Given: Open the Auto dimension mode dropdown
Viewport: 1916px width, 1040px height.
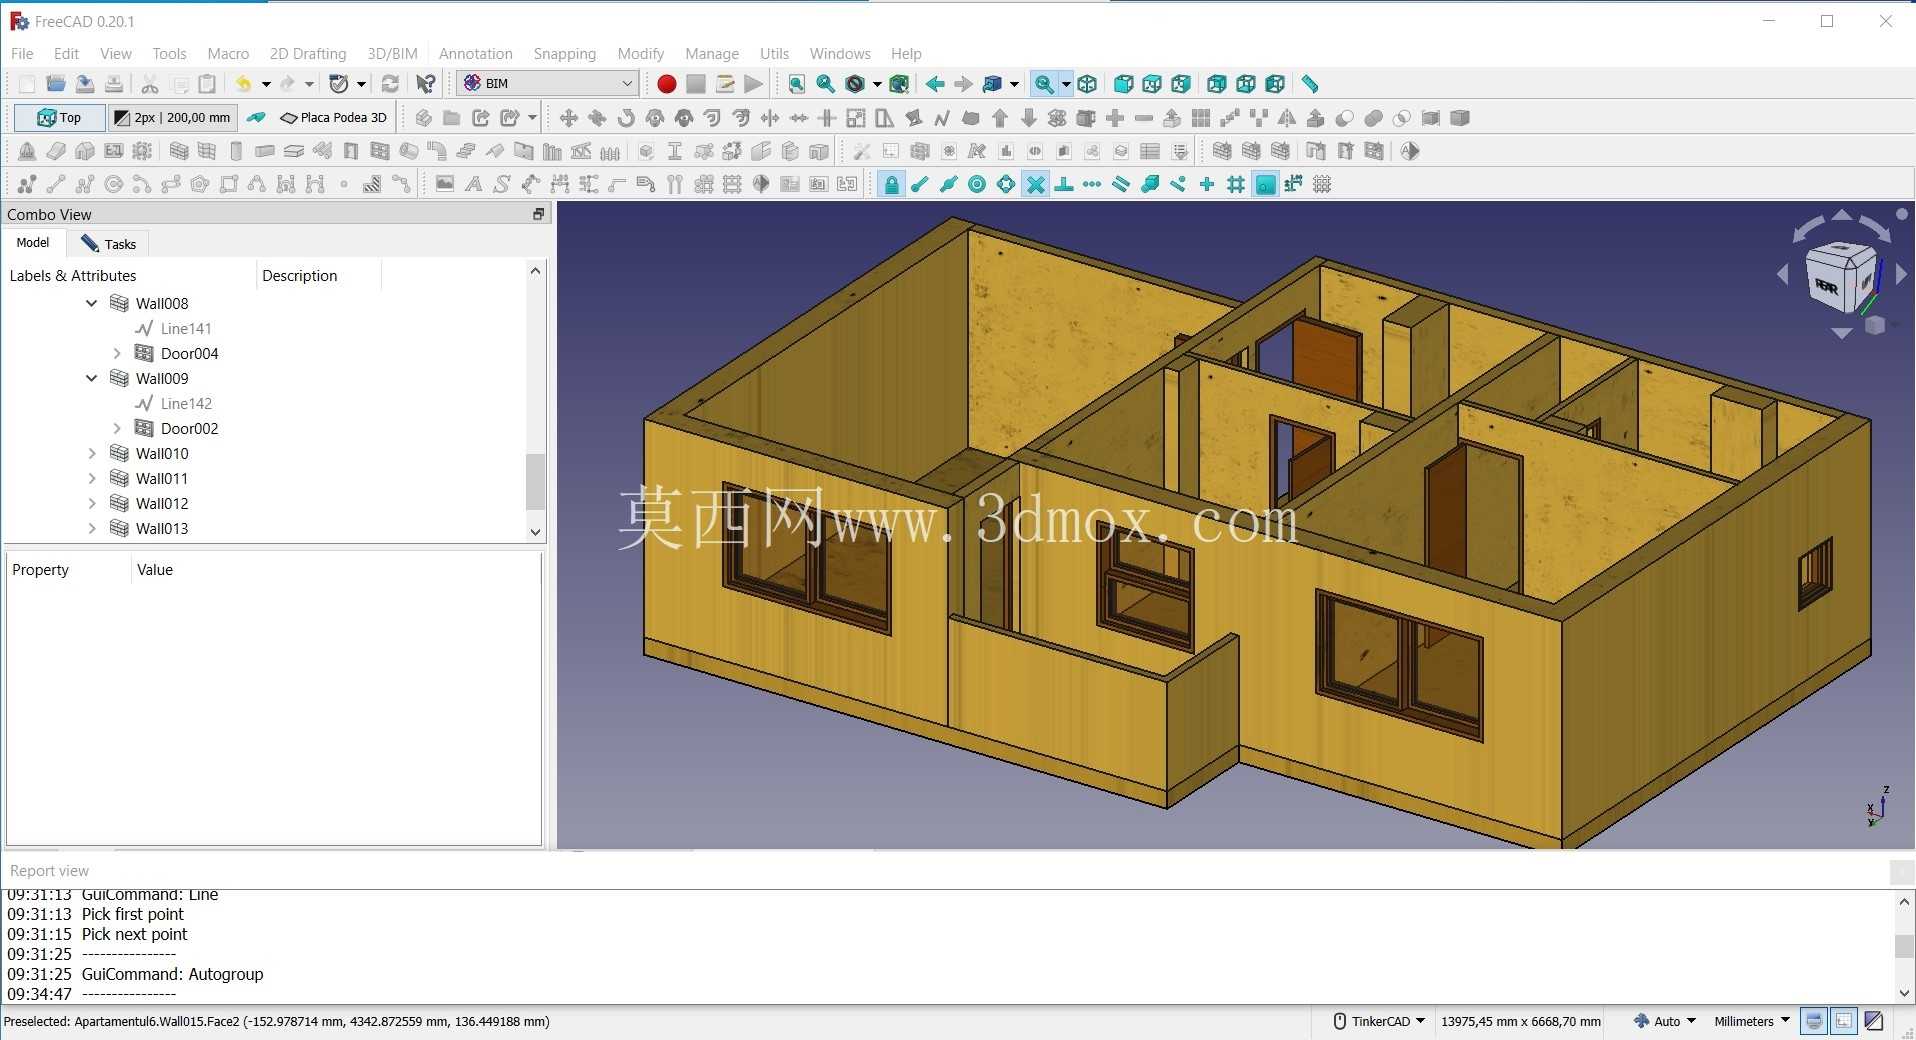Looking at the screenshot, I should [1665, 1021].
